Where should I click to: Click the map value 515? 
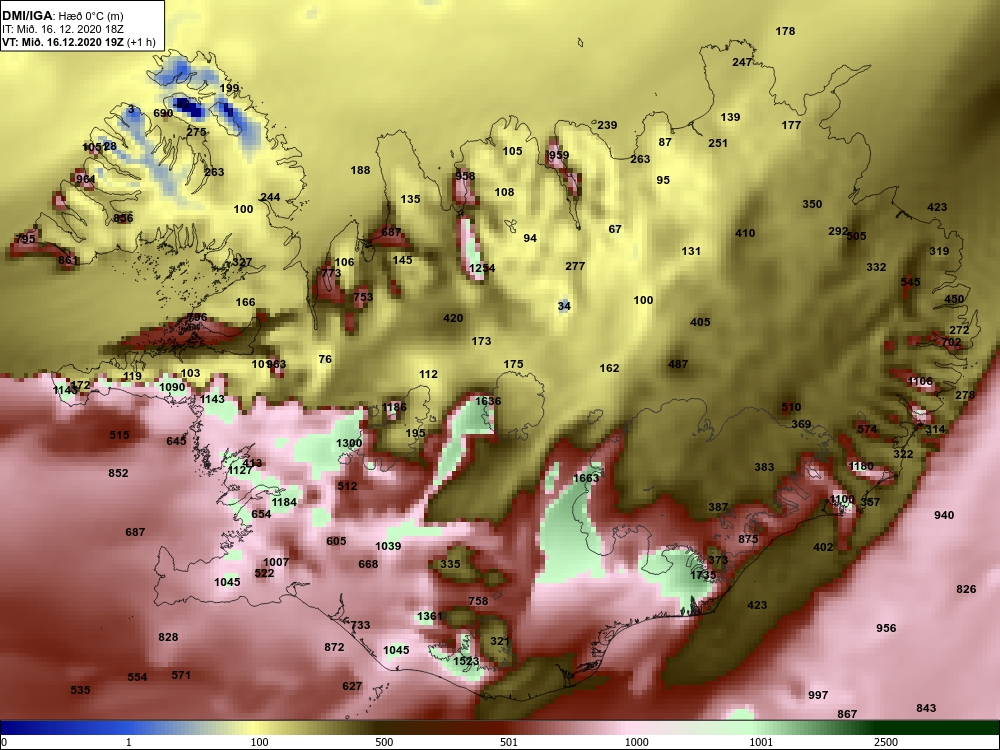pyautogui.click(x=119, y=435)
